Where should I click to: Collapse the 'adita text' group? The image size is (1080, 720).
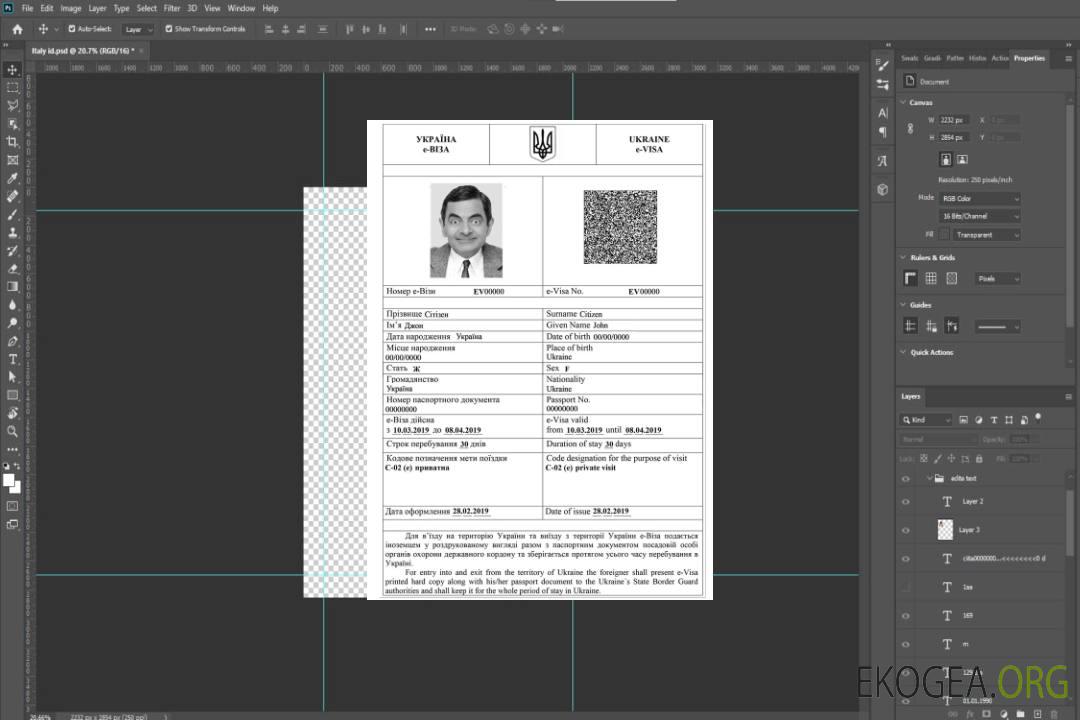pos(928,478)
